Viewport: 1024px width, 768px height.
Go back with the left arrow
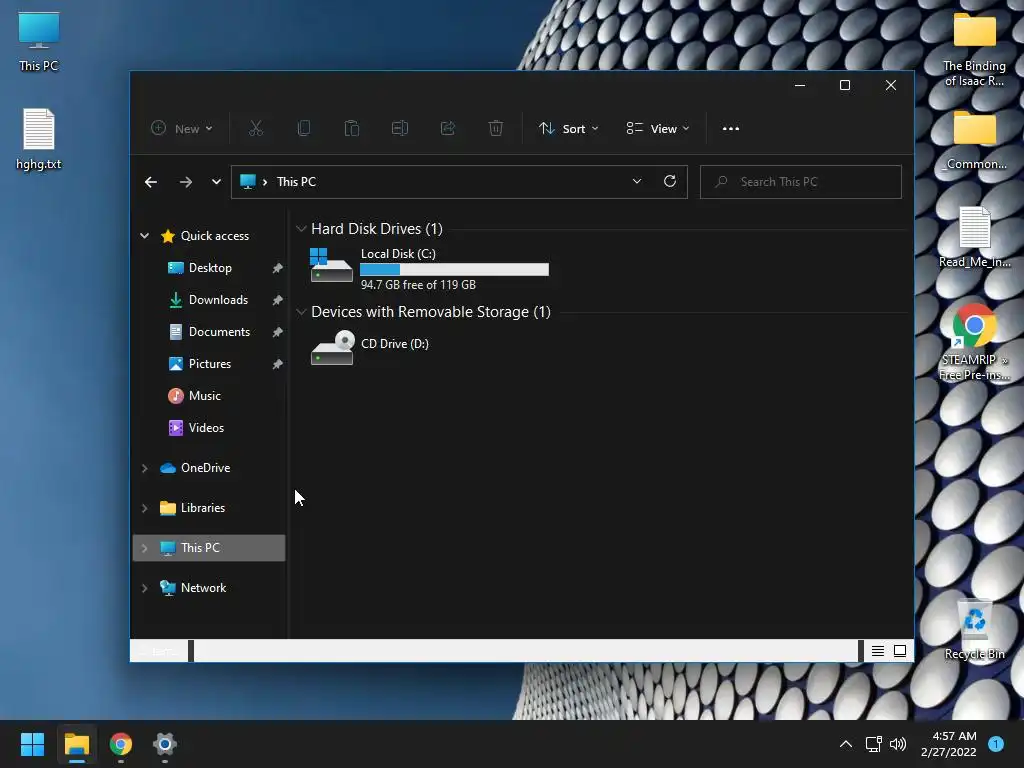tap(151, 182)
